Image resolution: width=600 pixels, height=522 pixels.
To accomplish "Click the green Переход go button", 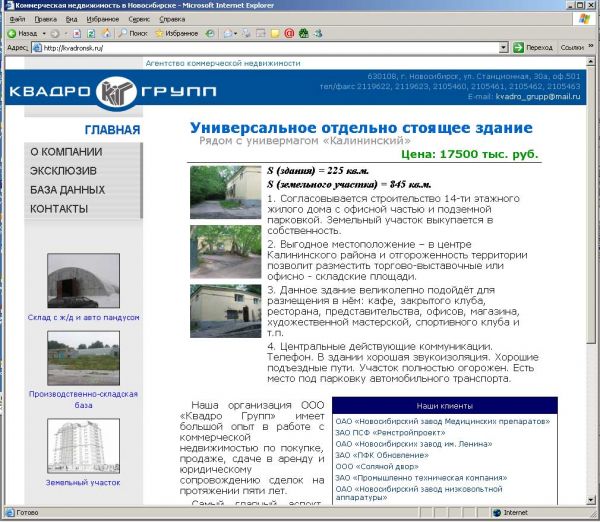I will [533, 48].
